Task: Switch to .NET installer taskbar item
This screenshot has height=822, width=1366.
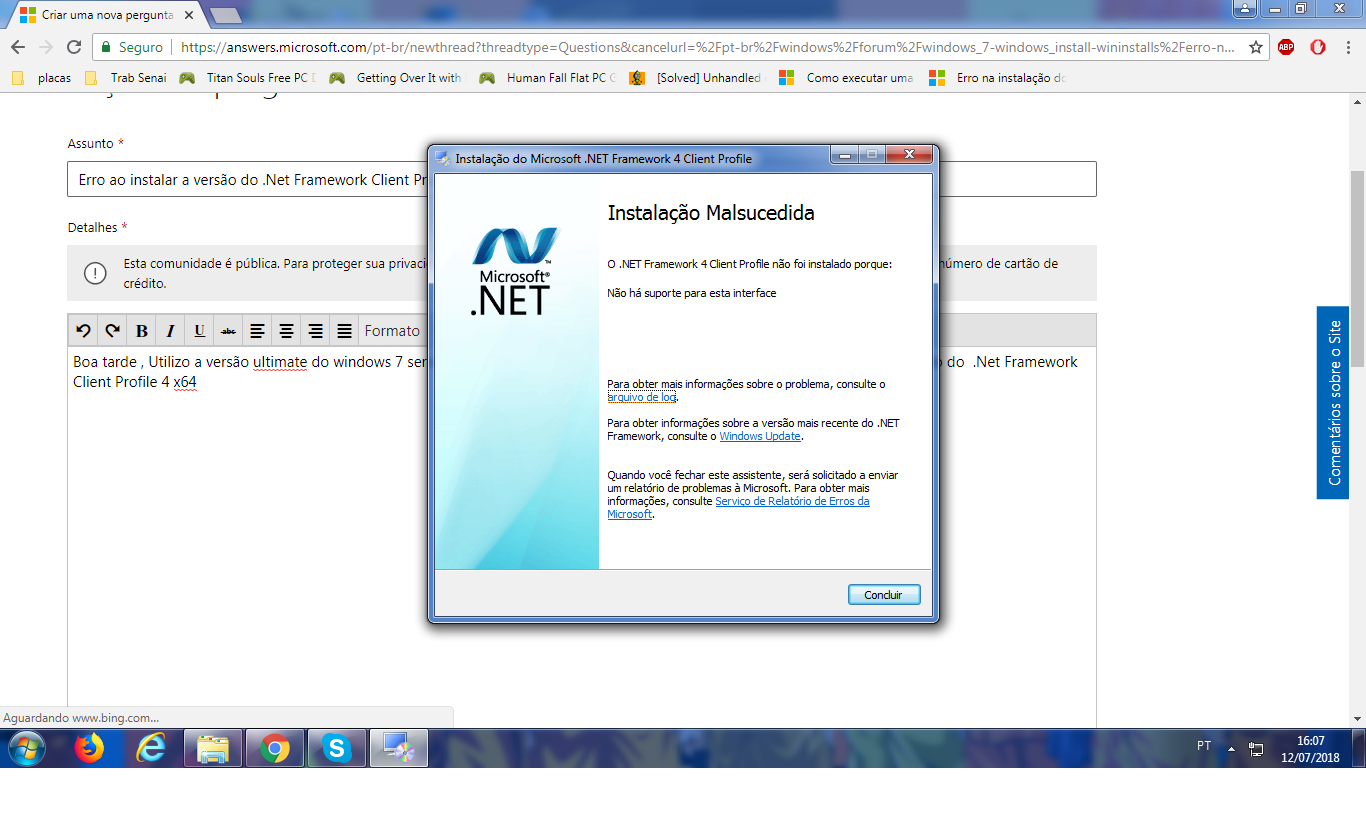Action: [x=399, y=748]
